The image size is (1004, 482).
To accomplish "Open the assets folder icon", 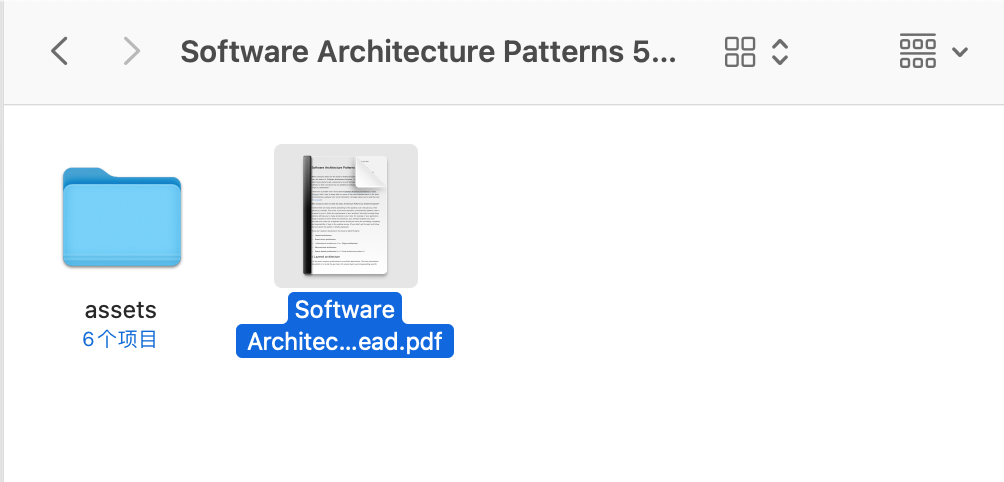I will (x=121, y=218).
